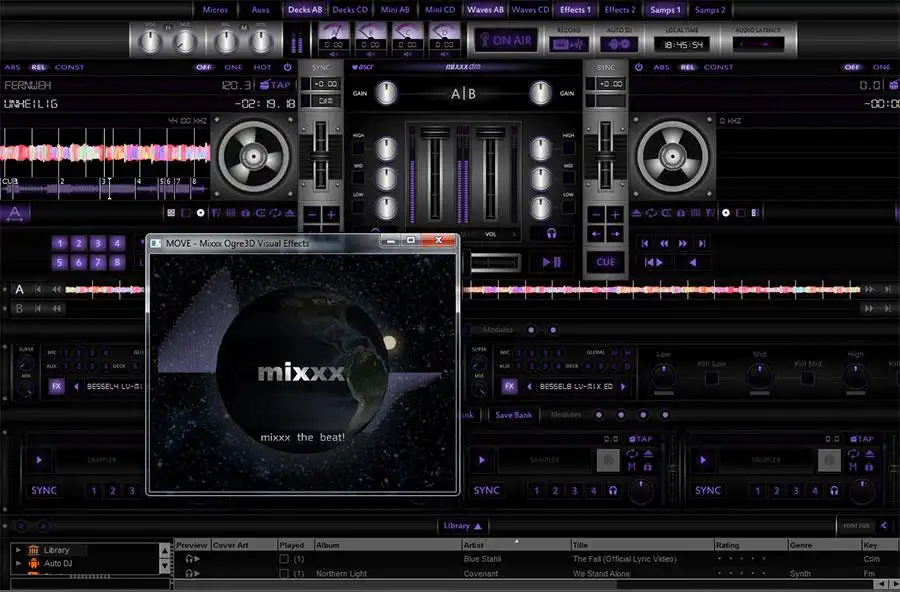Enable the Auto DJ button in top bar
This screenshot has height=592, width=900.
tap(619, 44)
